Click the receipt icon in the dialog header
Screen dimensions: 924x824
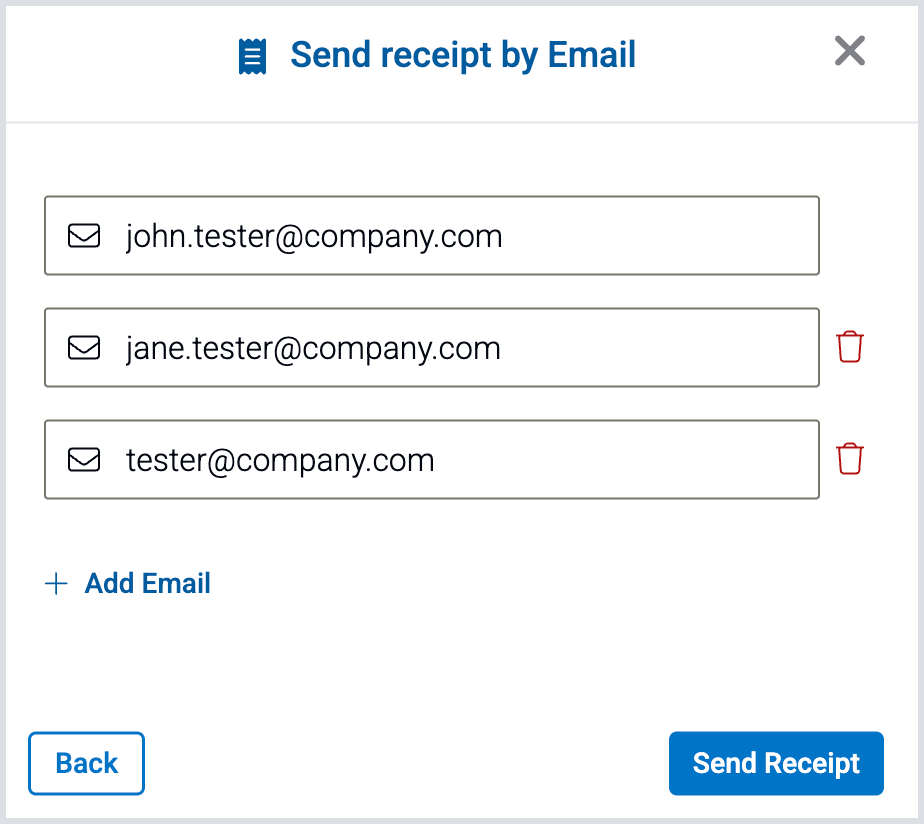pyautogui.click(x=252, y=56)
